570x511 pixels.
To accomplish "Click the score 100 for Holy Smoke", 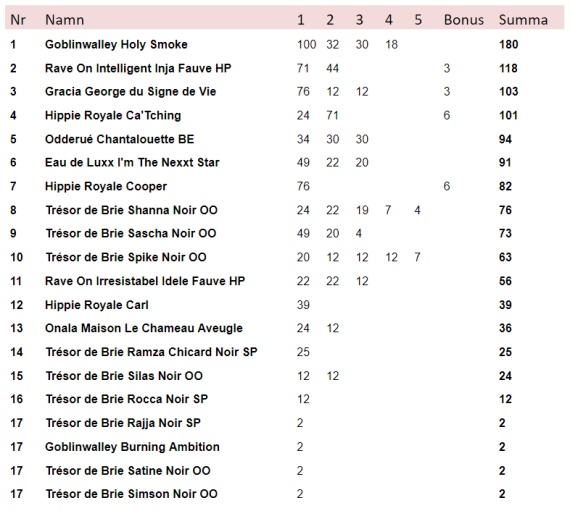I will [x=306, y=44].
